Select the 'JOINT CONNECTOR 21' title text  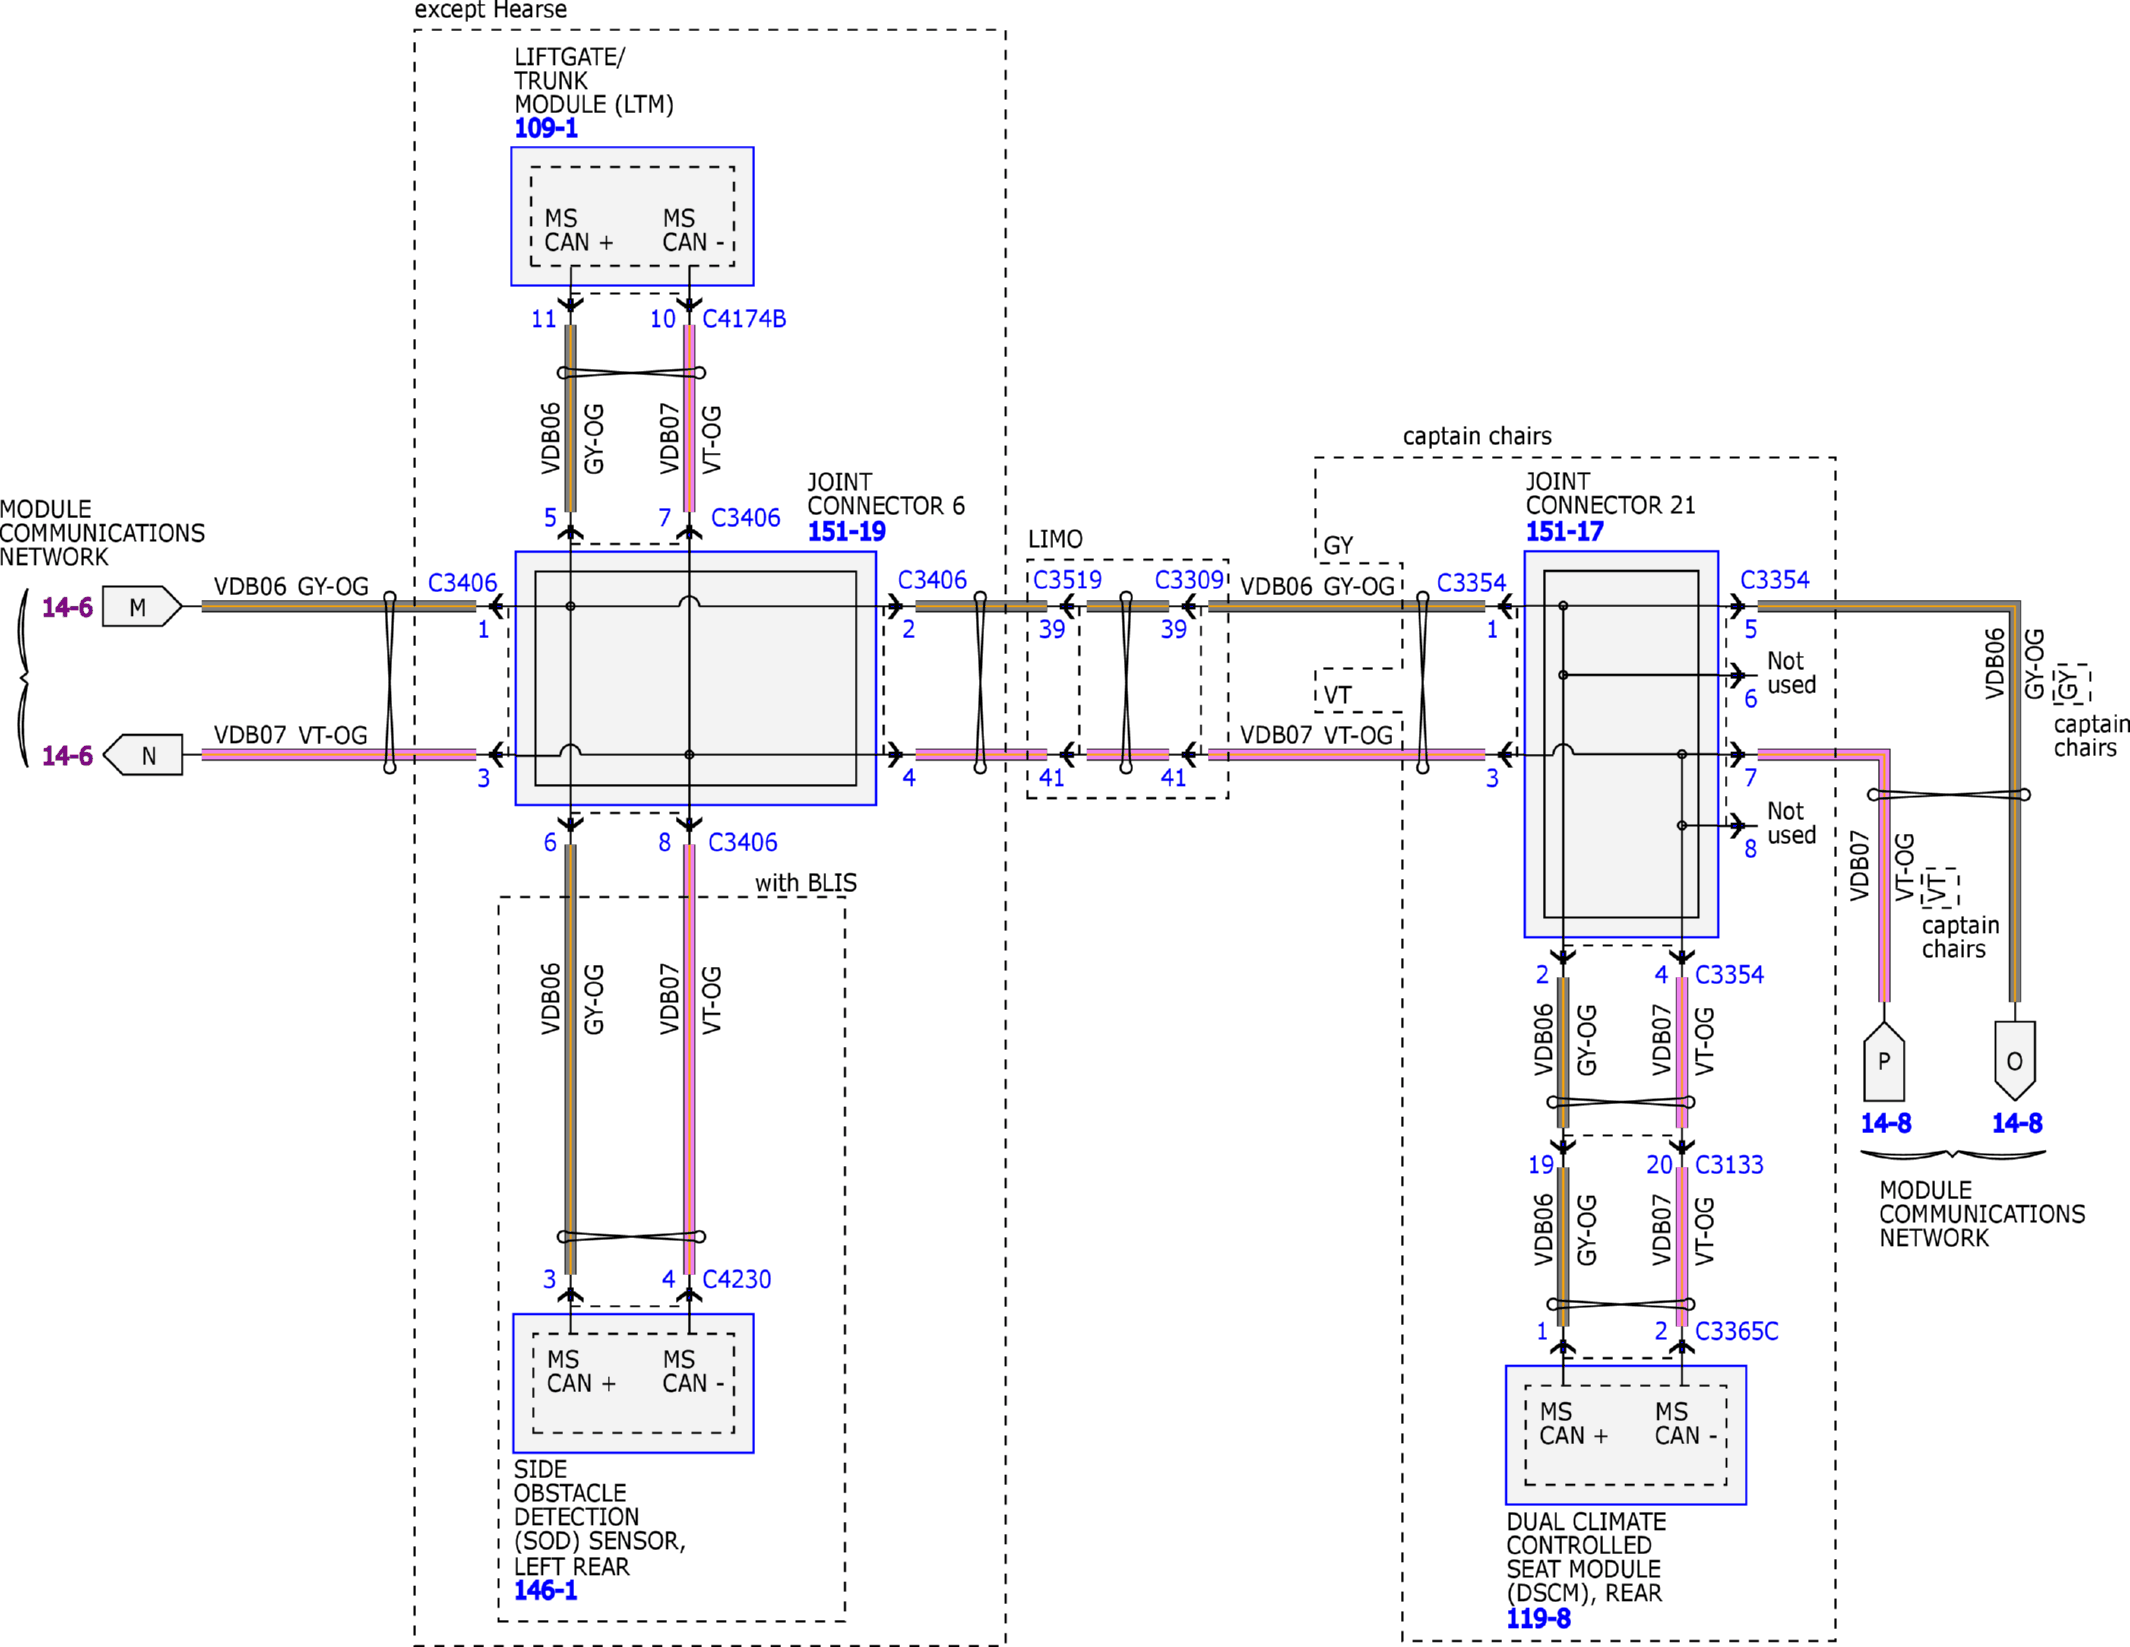pyautogui.click(x=1610, y=494)
